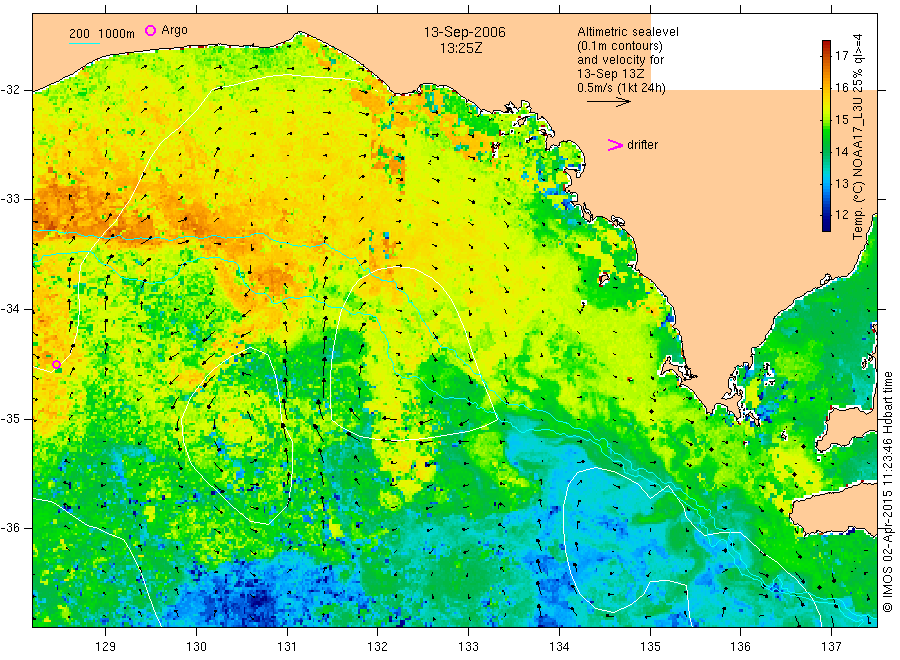Click the 0.5m/s velocity scale arrow
900x660 pixels.
608,102
